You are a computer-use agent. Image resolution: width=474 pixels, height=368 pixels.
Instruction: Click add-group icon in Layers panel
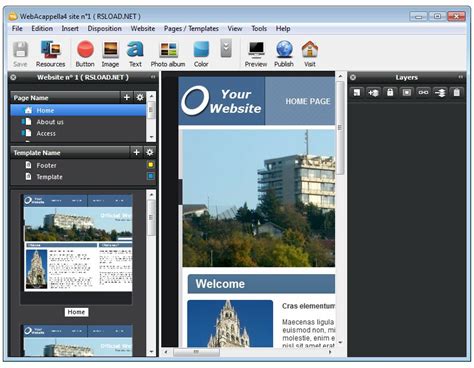[373, 92]
